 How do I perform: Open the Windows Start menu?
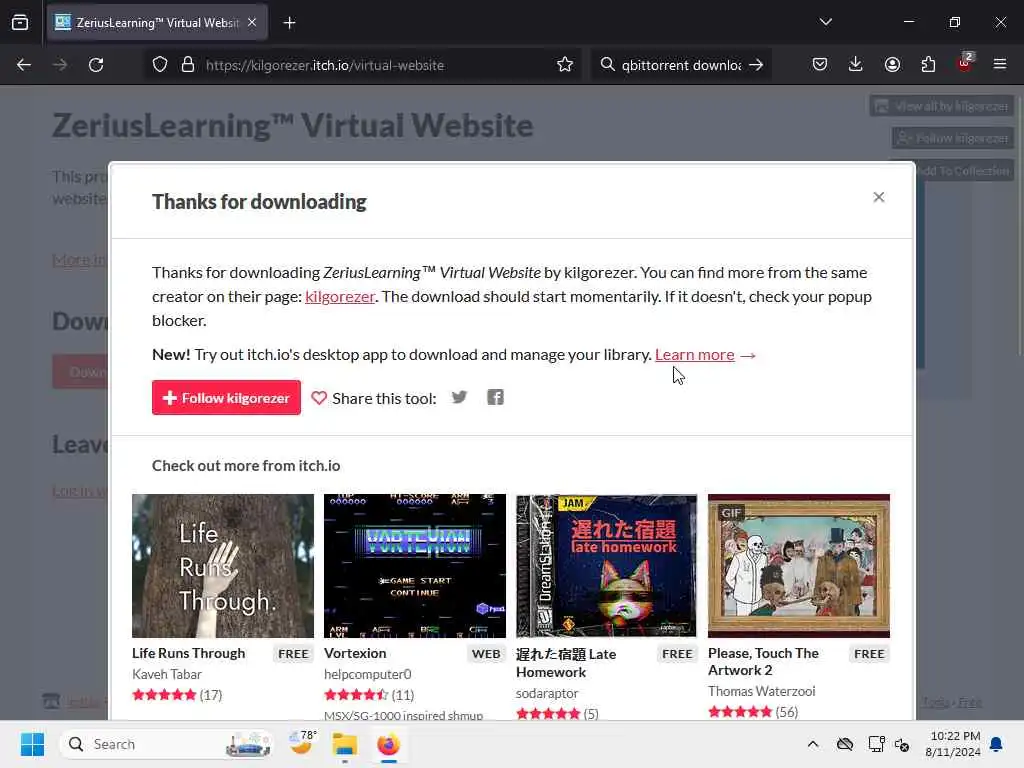[32, 744]
